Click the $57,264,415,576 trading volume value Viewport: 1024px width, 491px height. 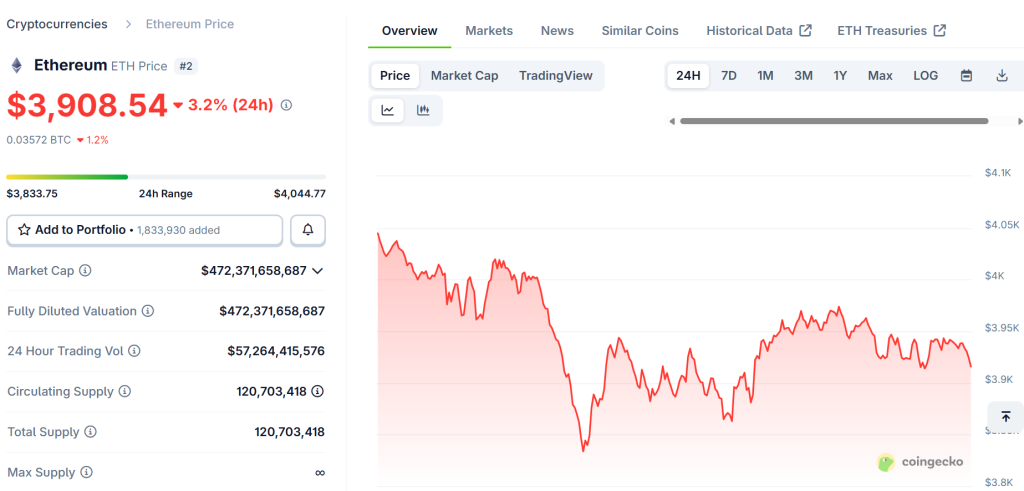pyautogui.click(x=276, y=351)
